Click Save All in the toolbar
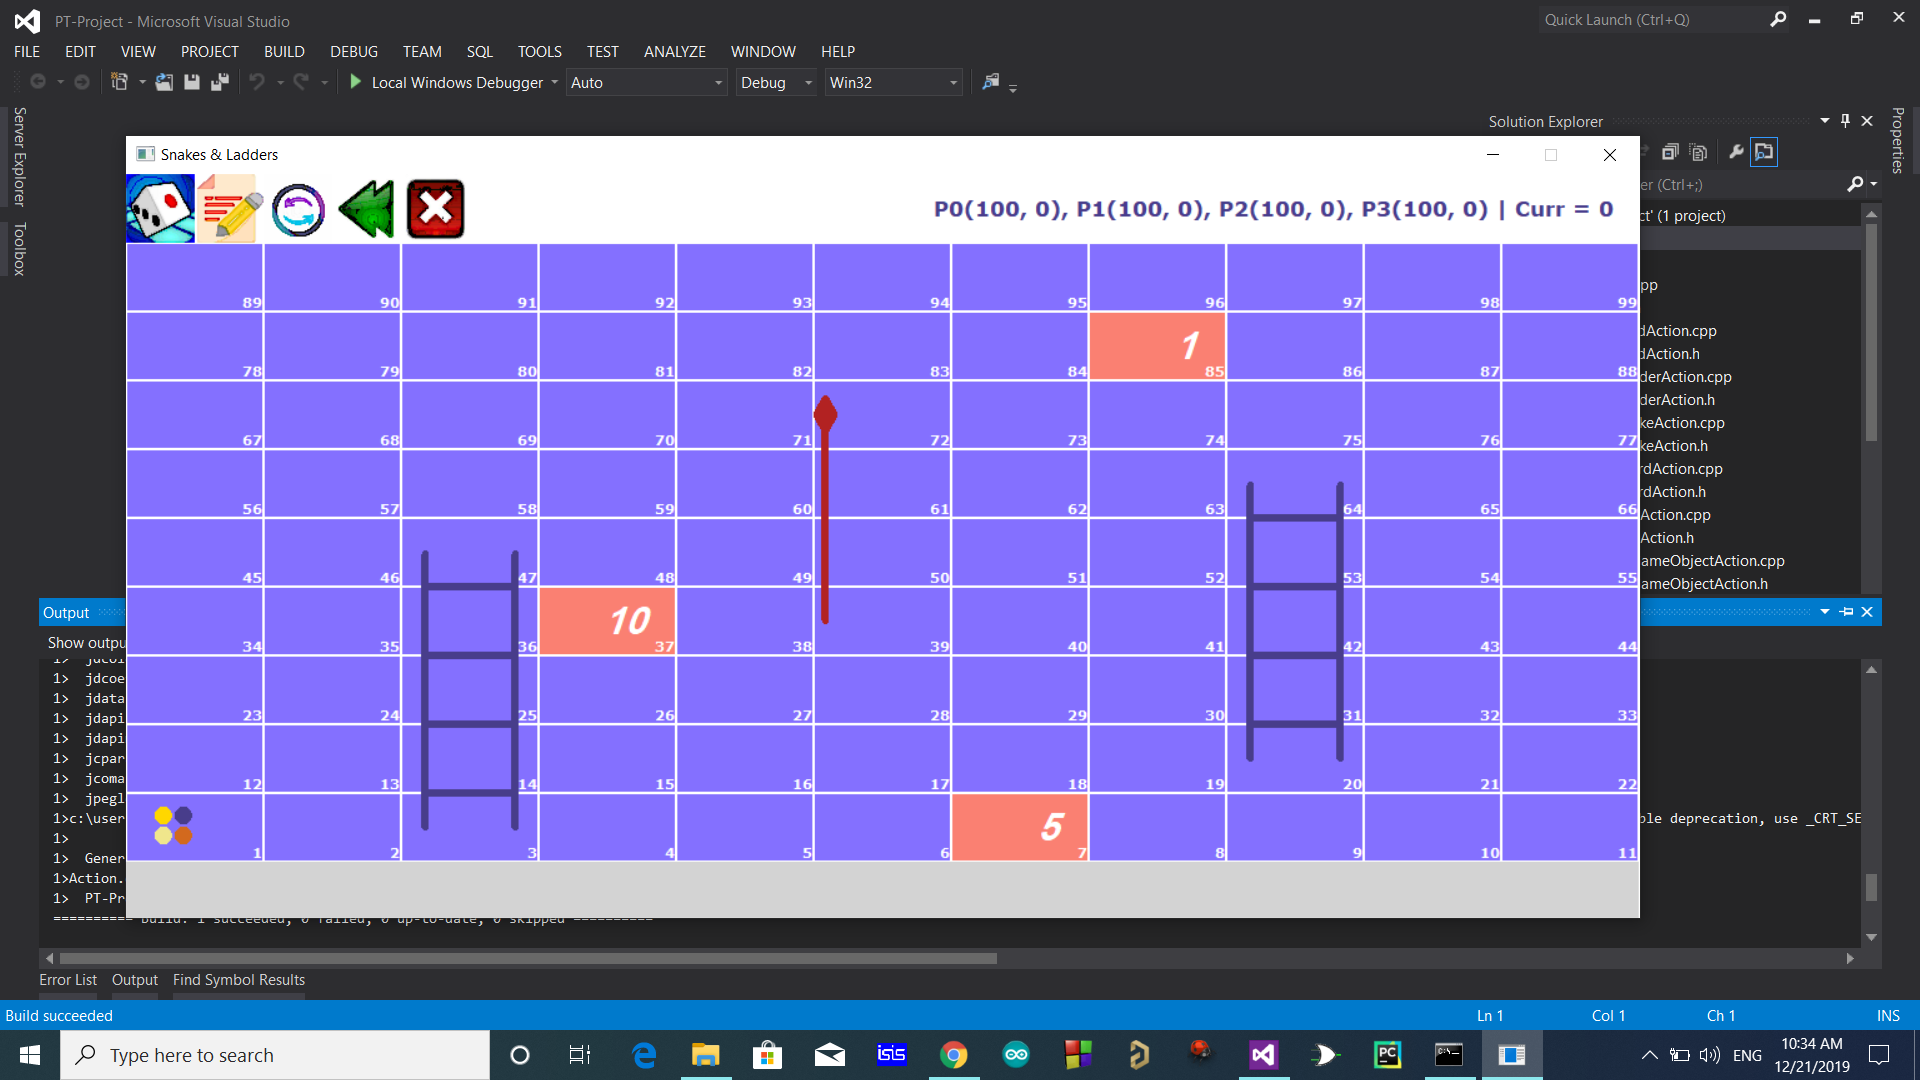The image size is (1920, 1080). click(x=220, y=82)
